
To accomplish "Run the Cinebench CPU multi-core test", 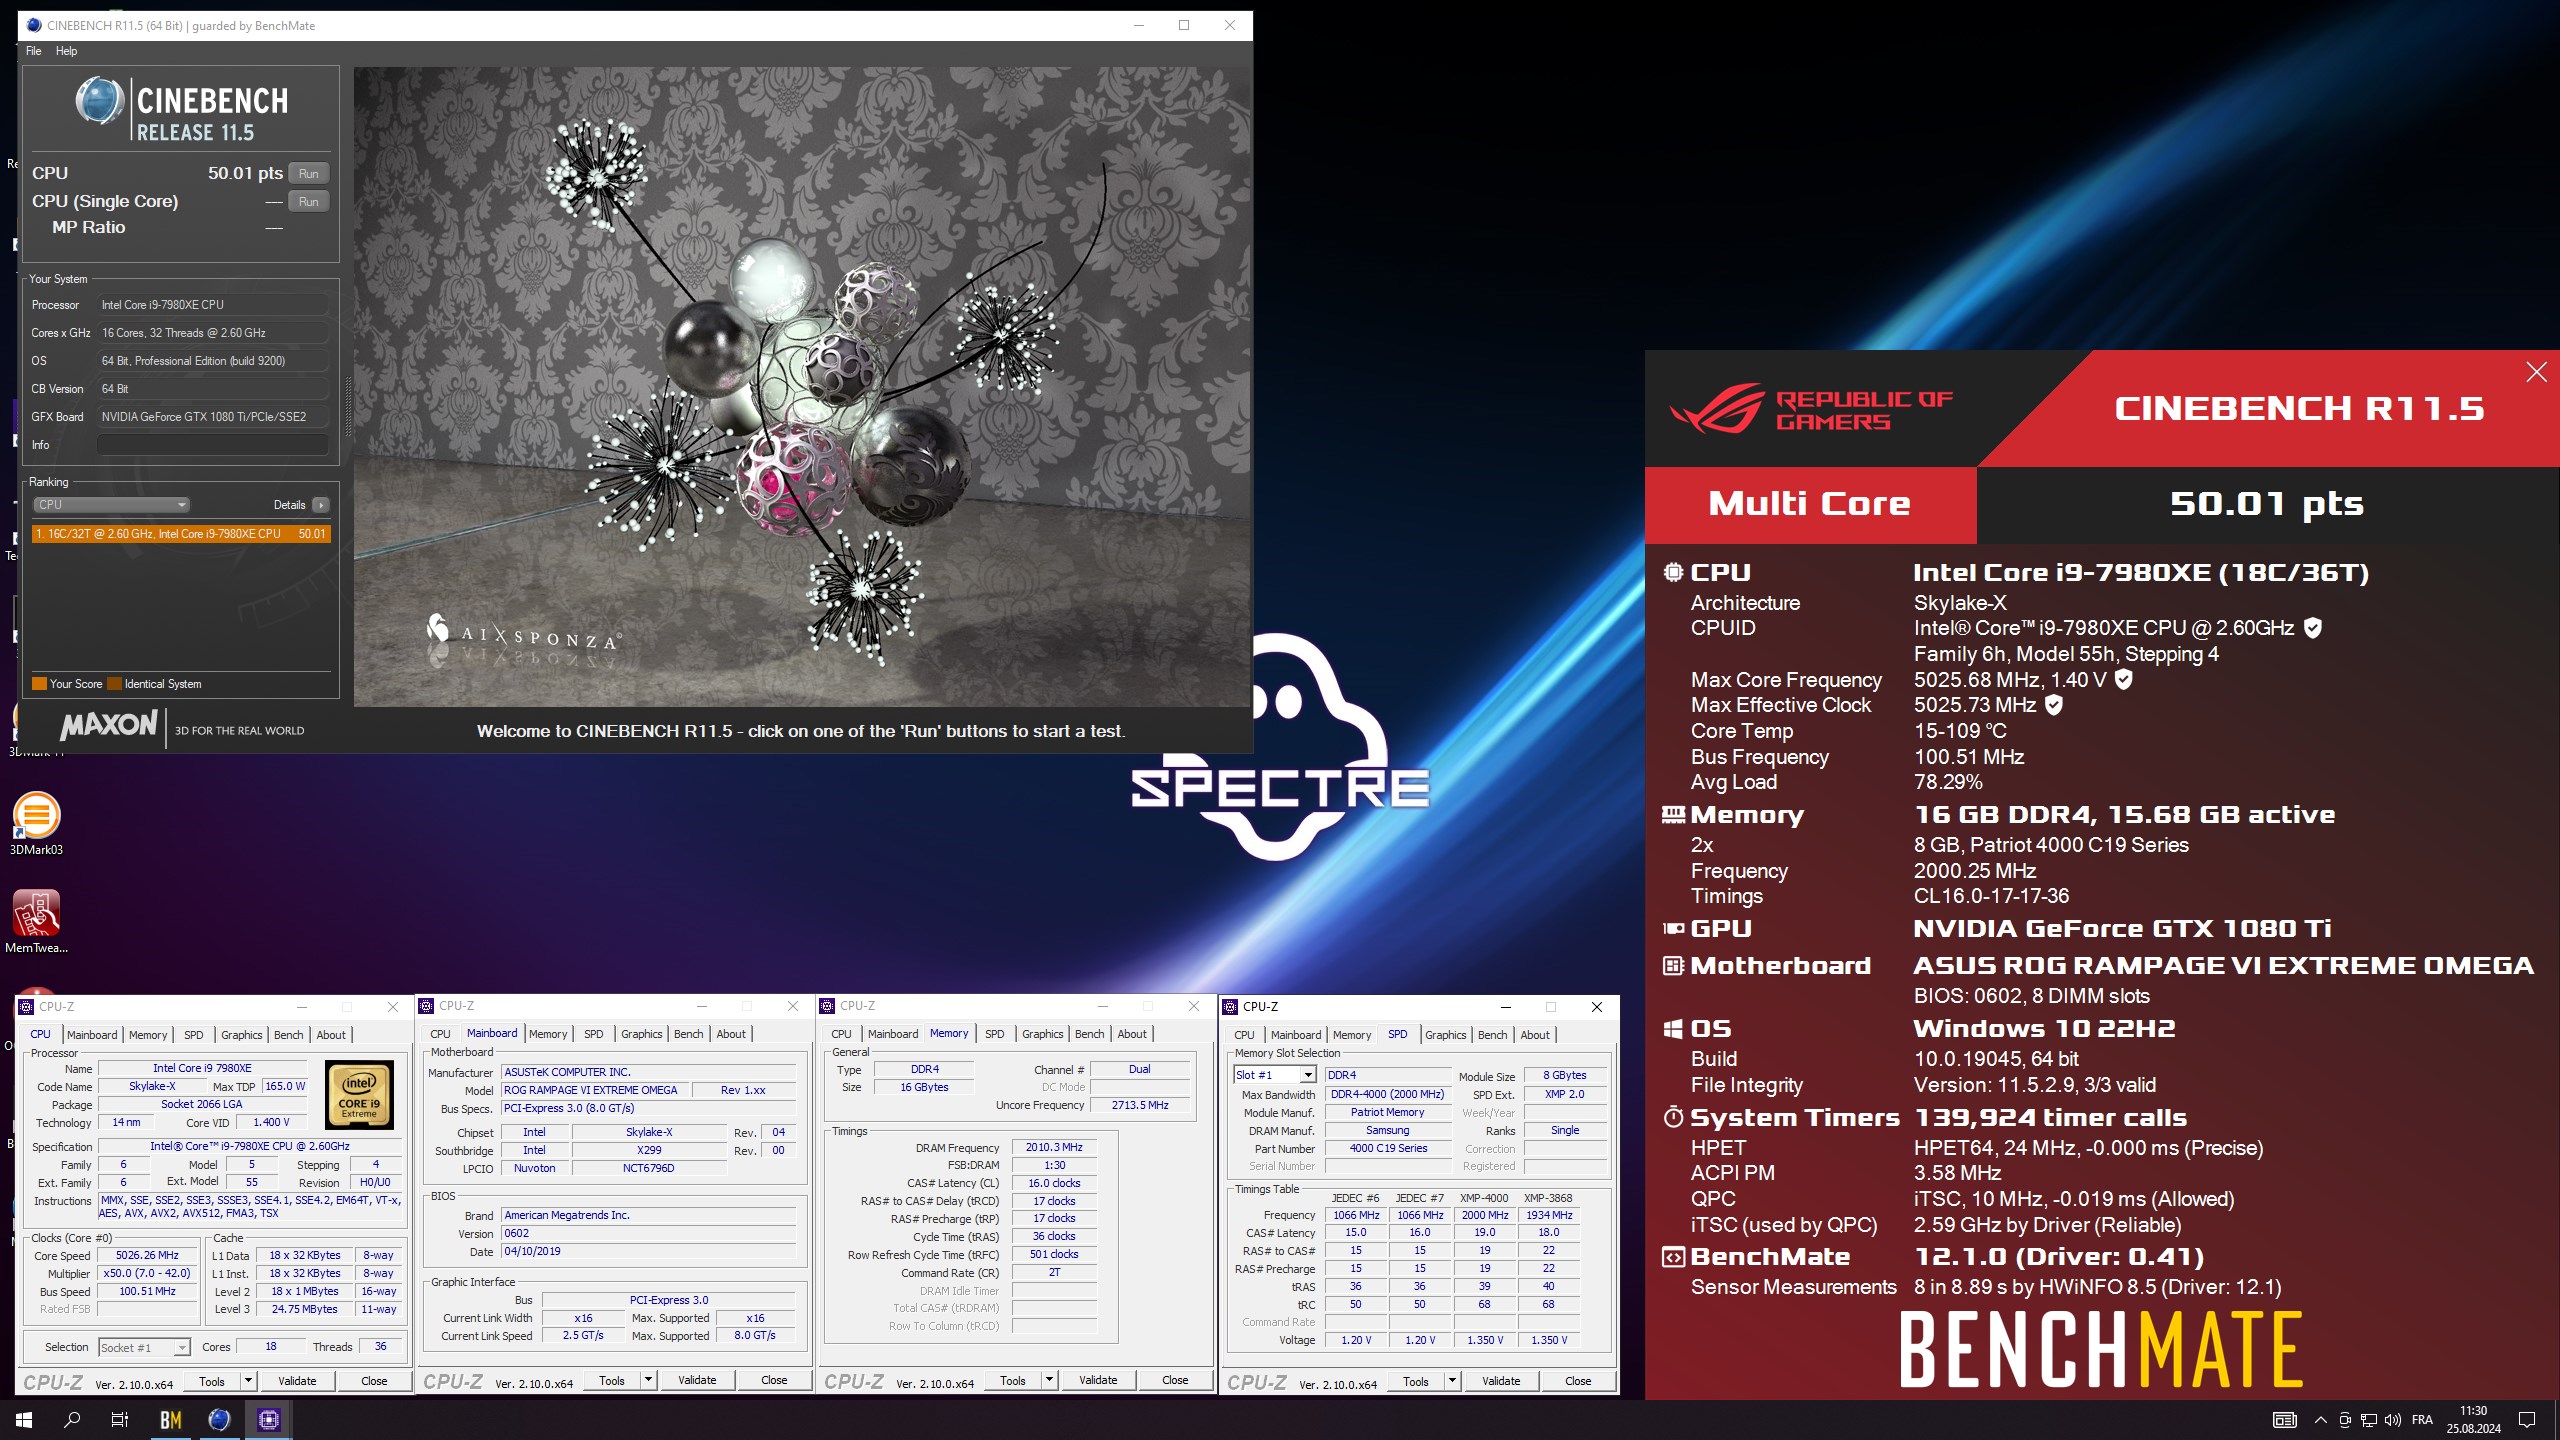I will tap(309, 173).
